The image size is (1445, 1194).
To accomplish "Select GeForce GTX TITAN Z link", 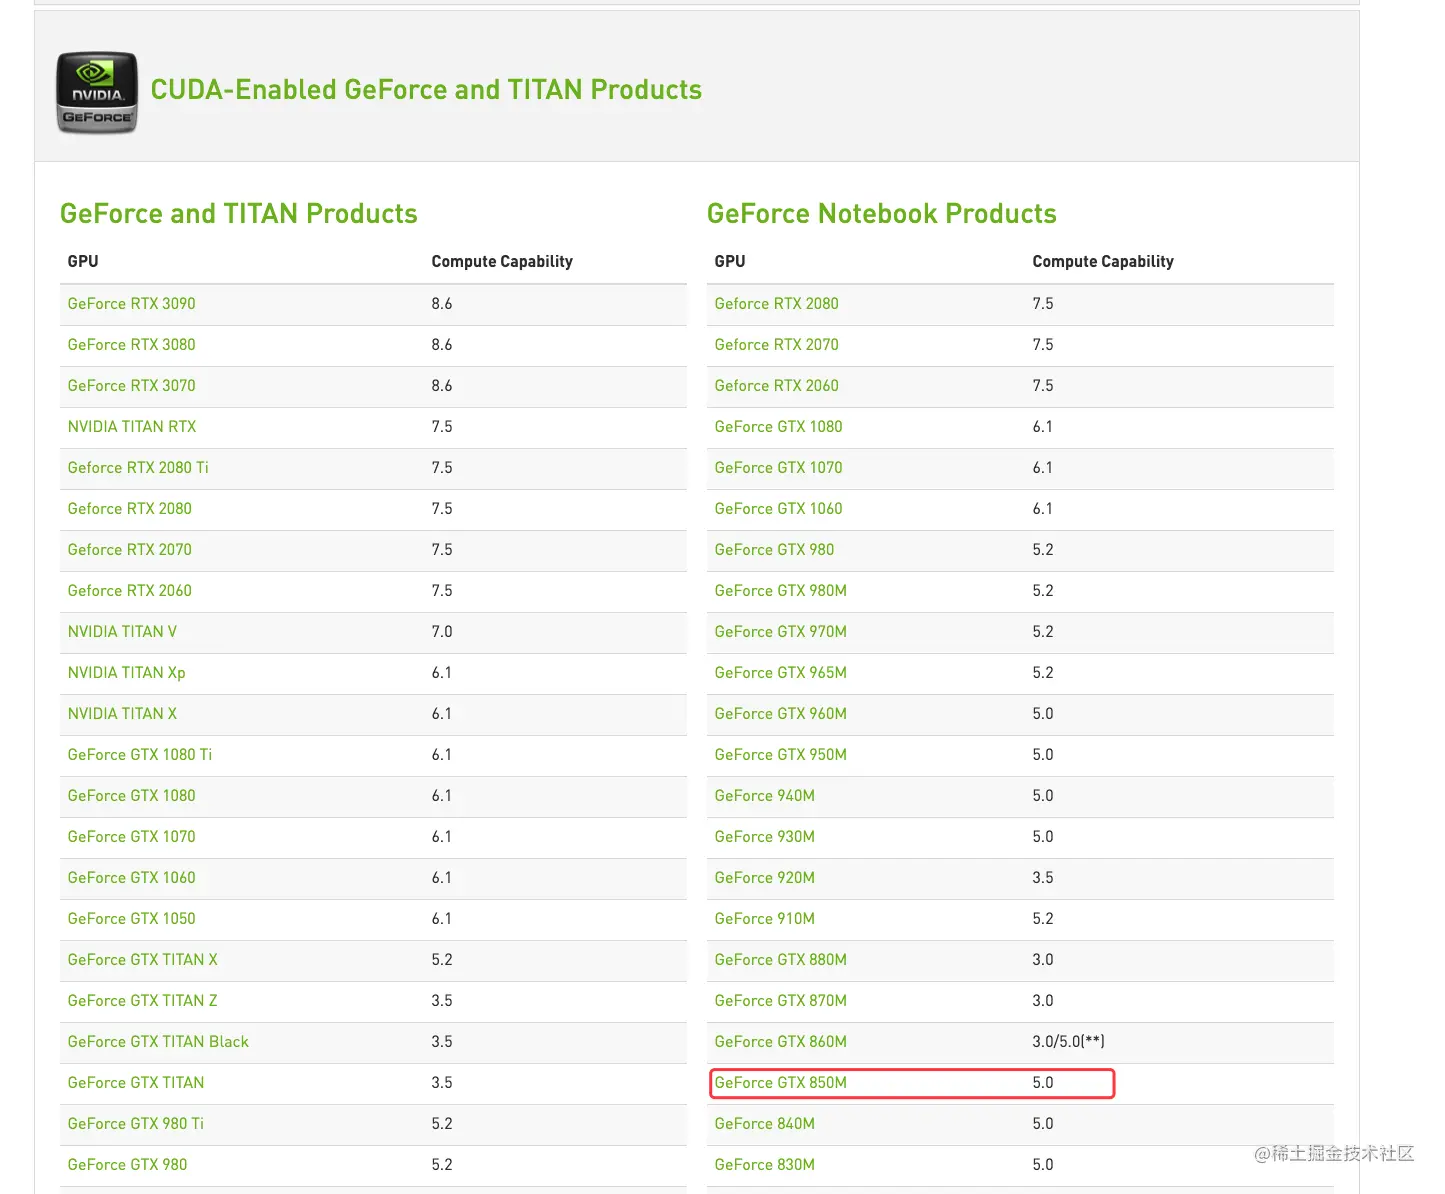I will [142, 1001].
